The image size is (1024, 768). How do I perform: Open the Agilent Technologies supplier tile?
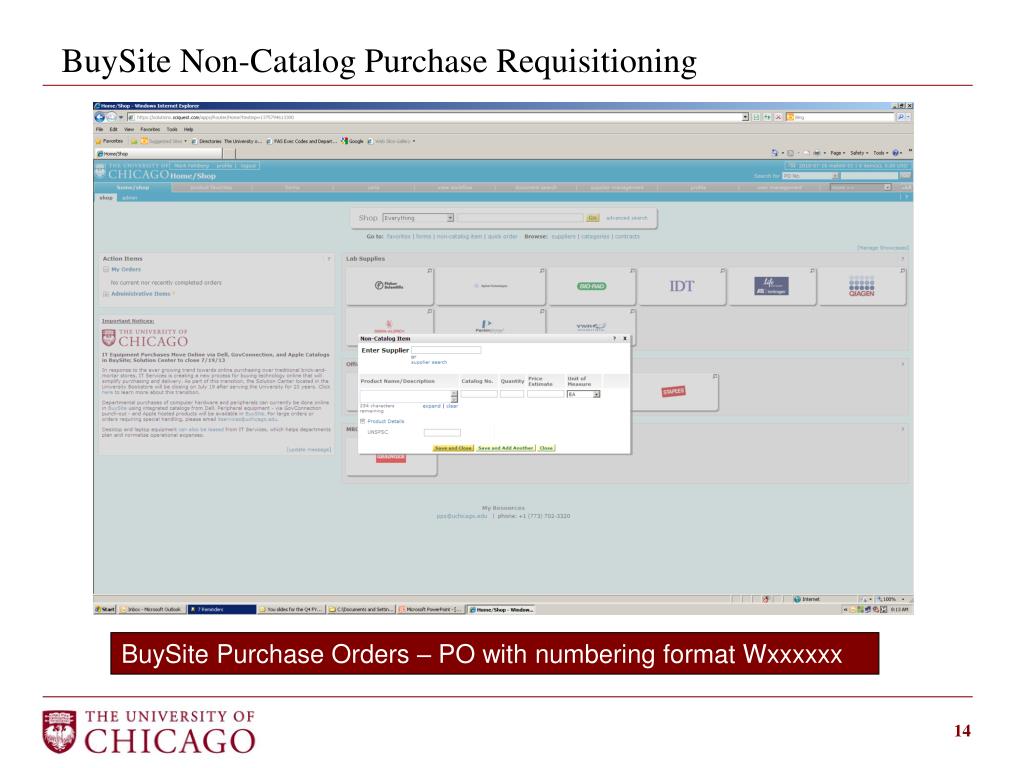490,286
